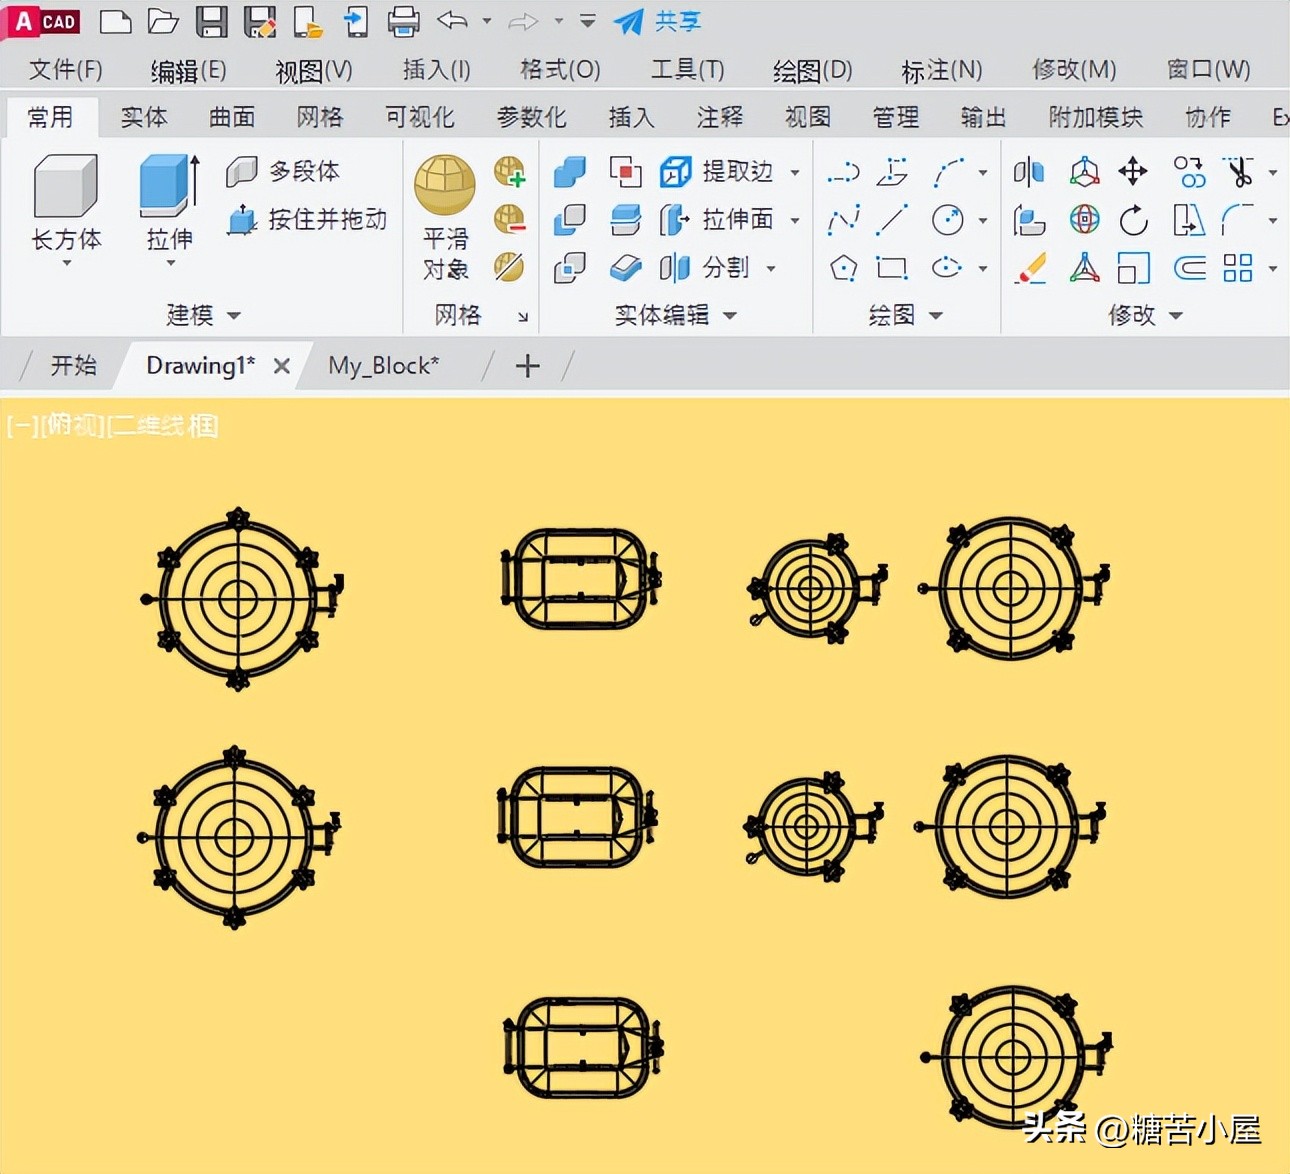Select the Move tool in 修改 panel

click(1133, 170)
